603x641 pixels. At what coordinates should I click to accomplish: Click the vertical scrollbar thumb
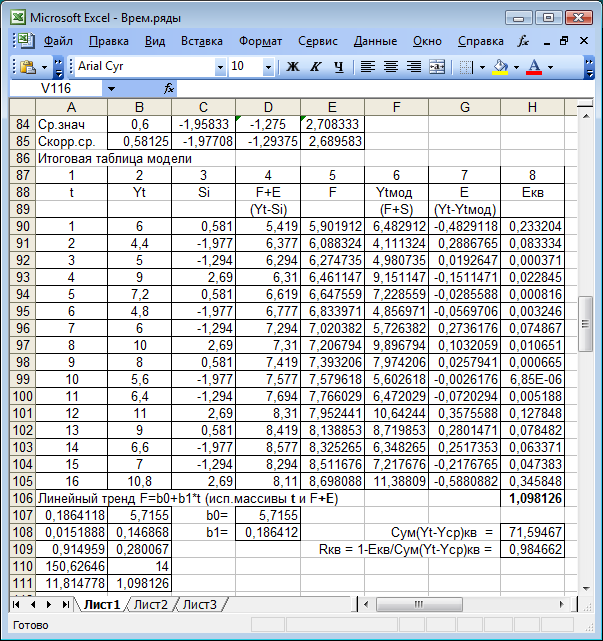pos(586,324)
